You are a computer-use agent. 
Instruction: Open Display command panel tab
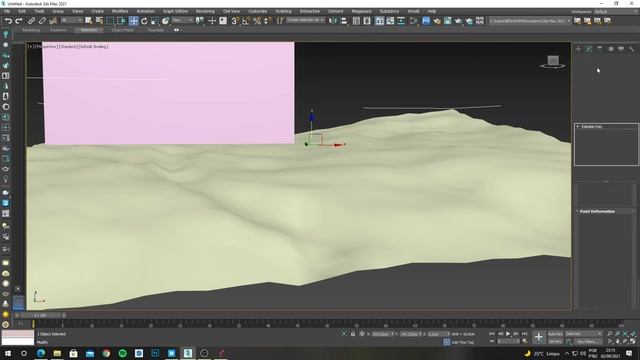click(621, 49)
